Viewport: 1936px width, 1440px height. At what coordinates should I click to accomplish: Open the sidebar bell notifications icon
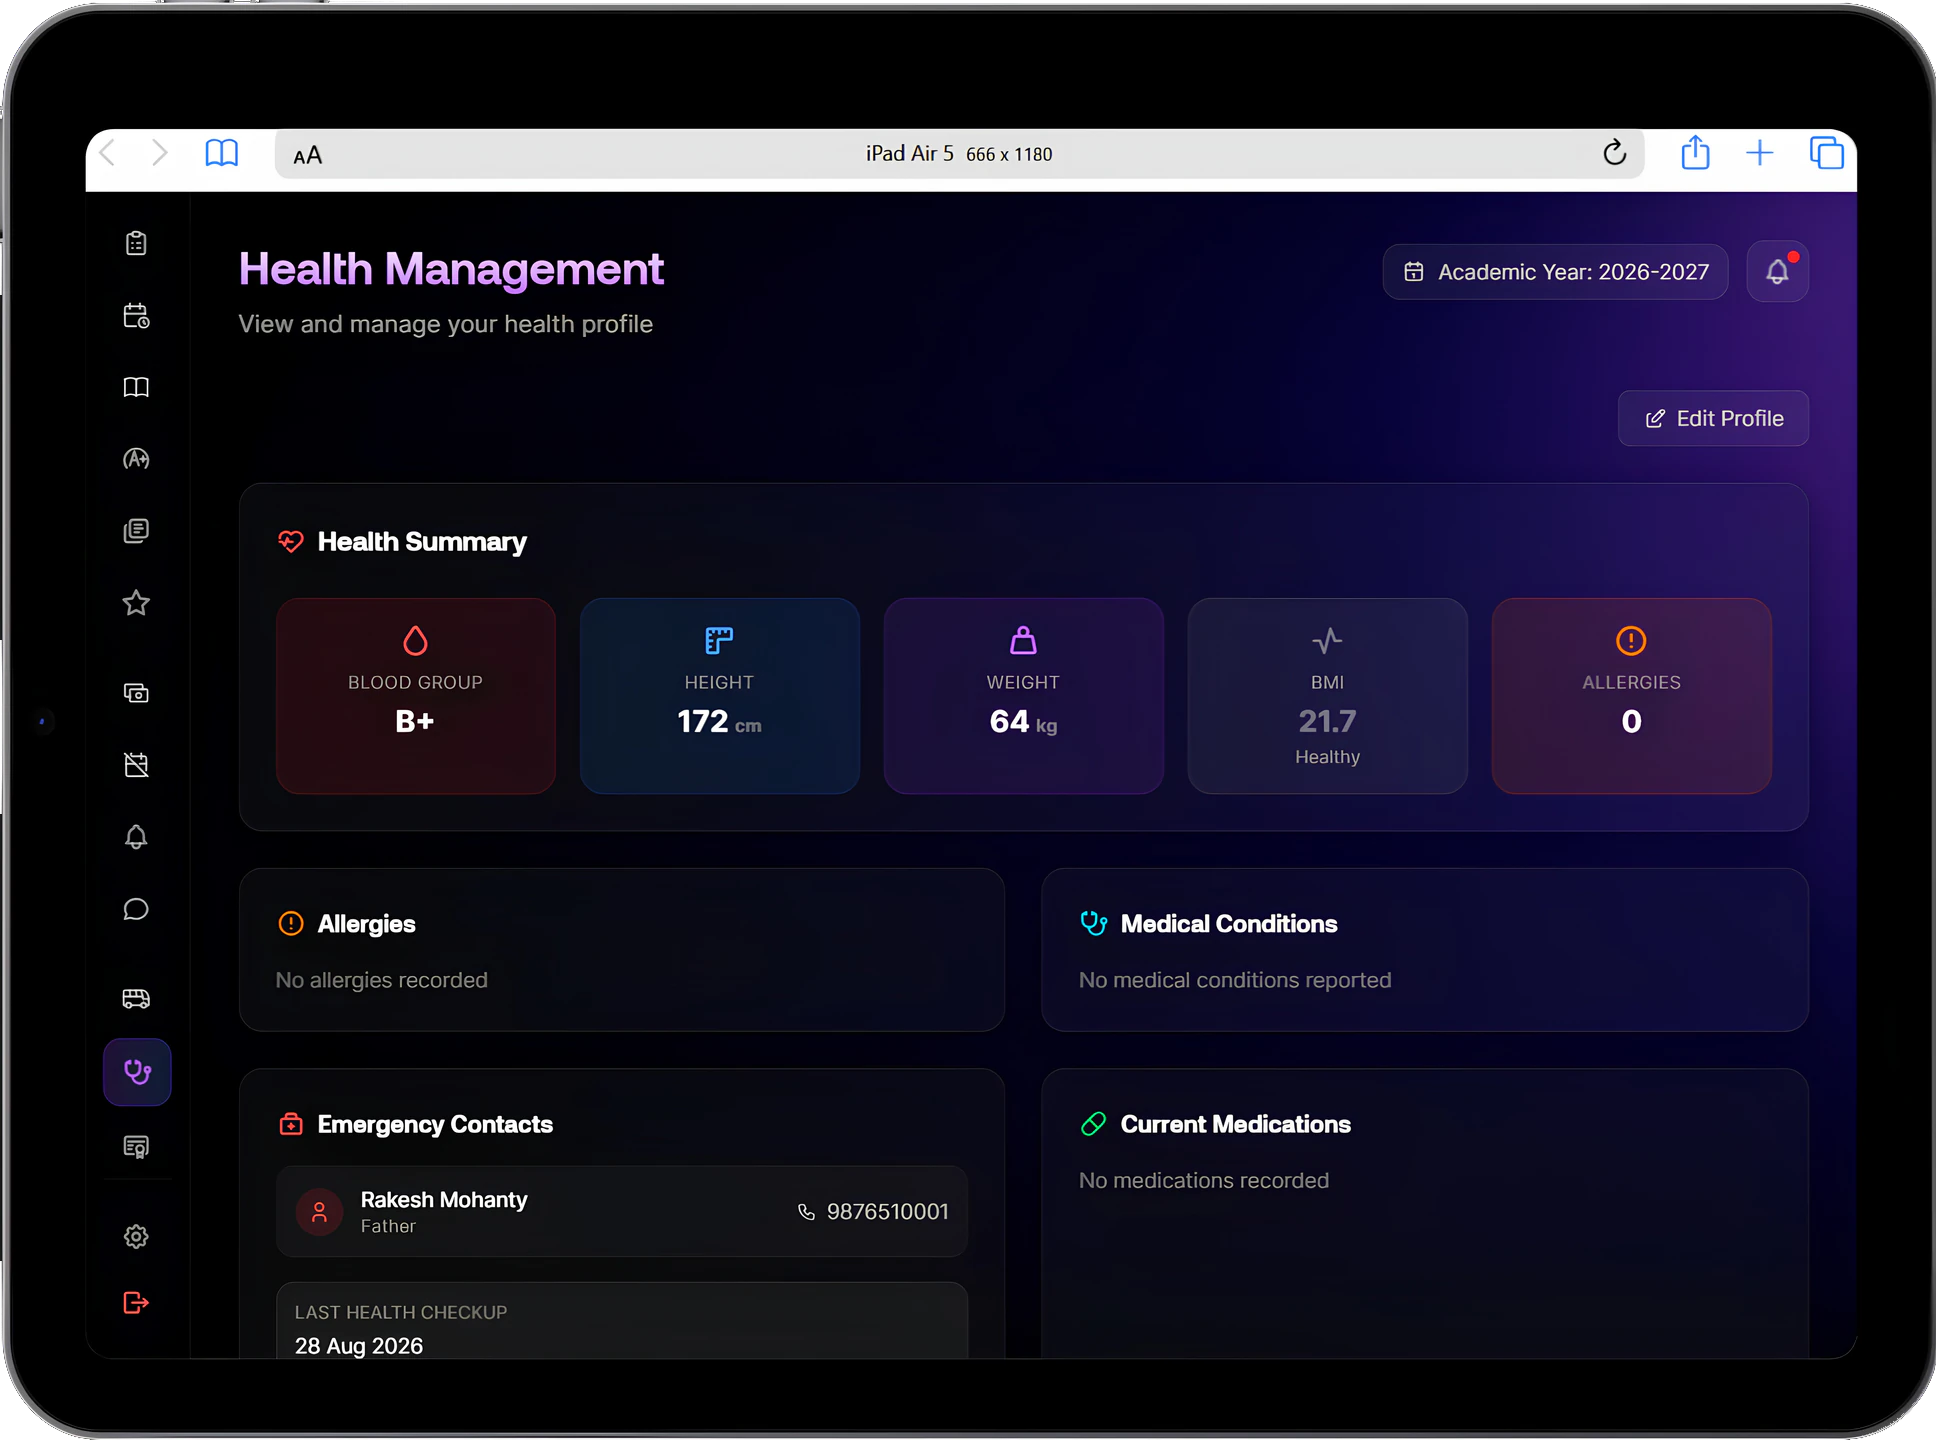136,837
